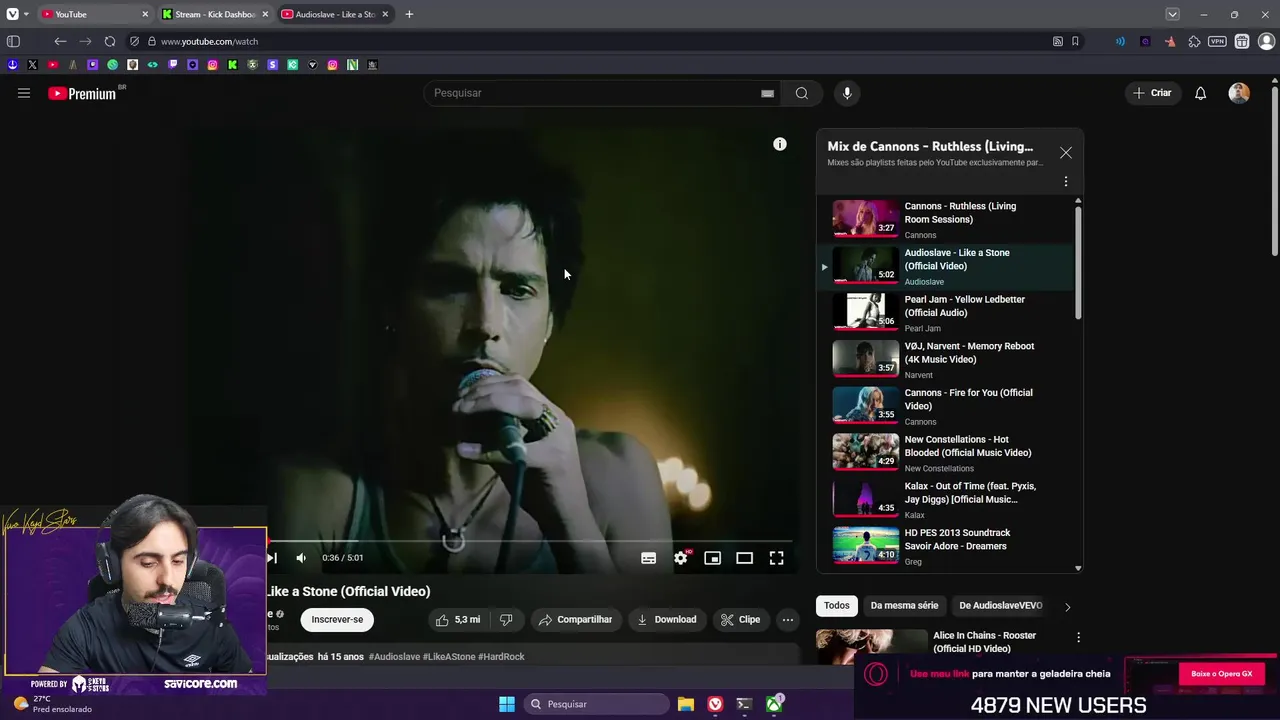Show more filter chips with the arrow

1067,607
